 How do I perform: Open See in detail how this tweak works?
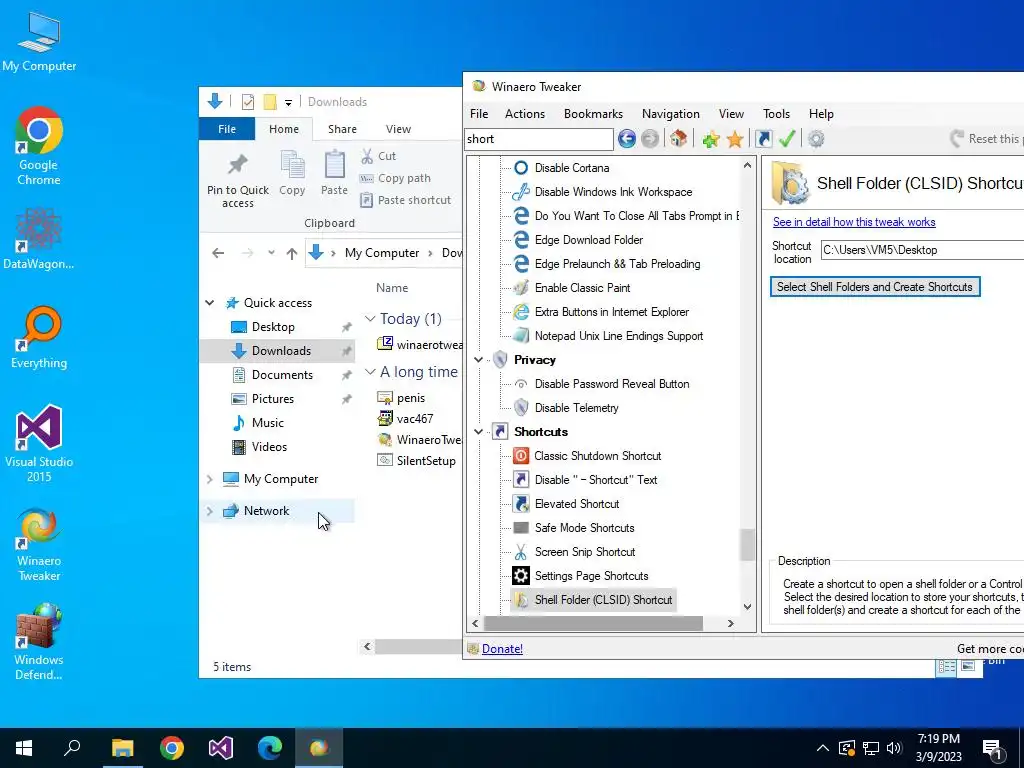(x=854, y=222)
